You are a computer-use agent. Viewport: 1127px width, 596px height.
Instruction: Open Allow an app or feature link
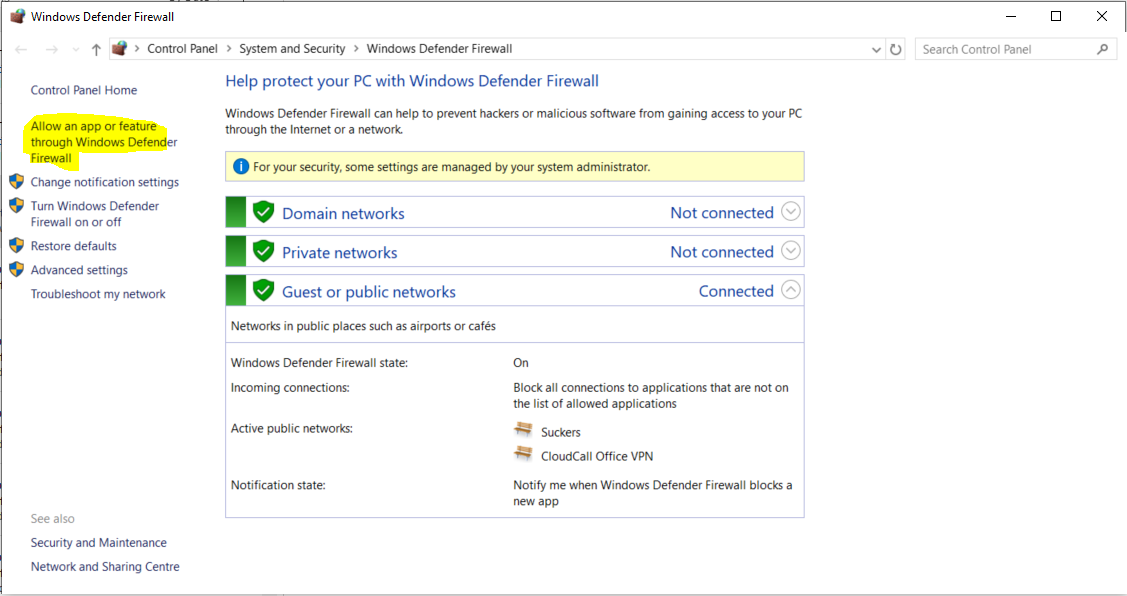[104, 142]
